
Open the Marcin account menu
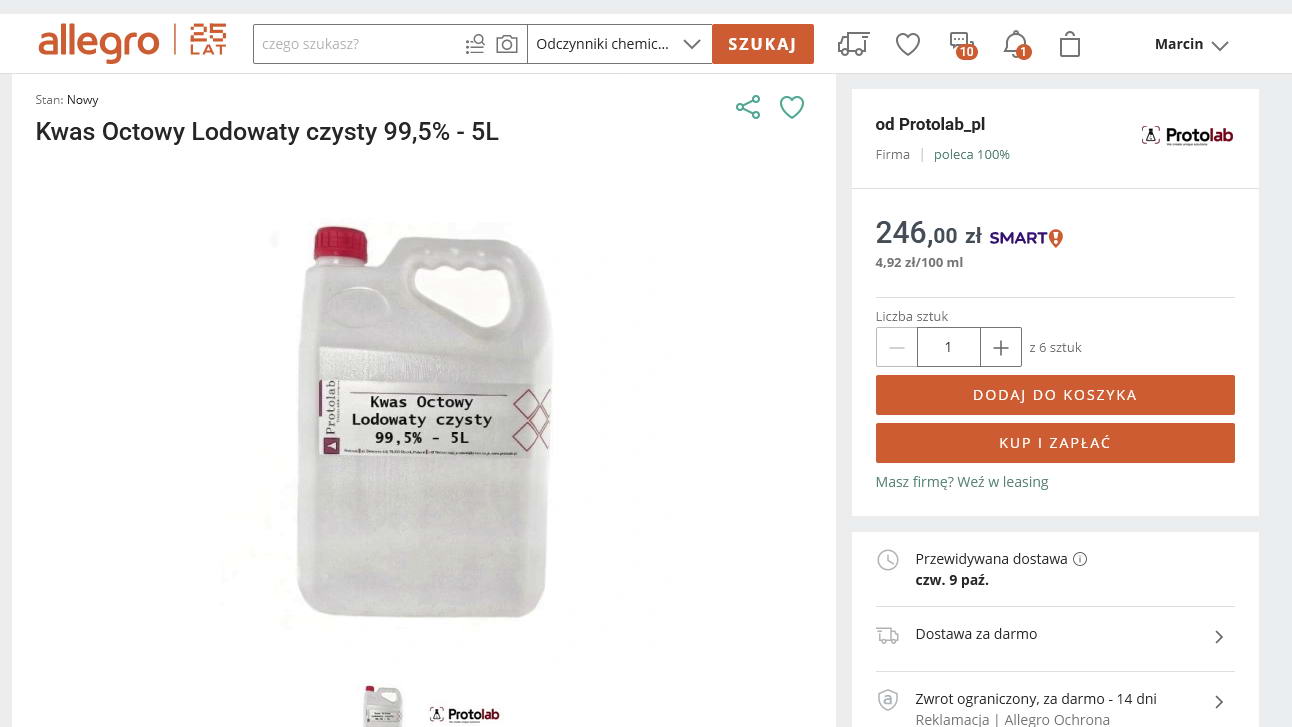(x=1191, y=44)
